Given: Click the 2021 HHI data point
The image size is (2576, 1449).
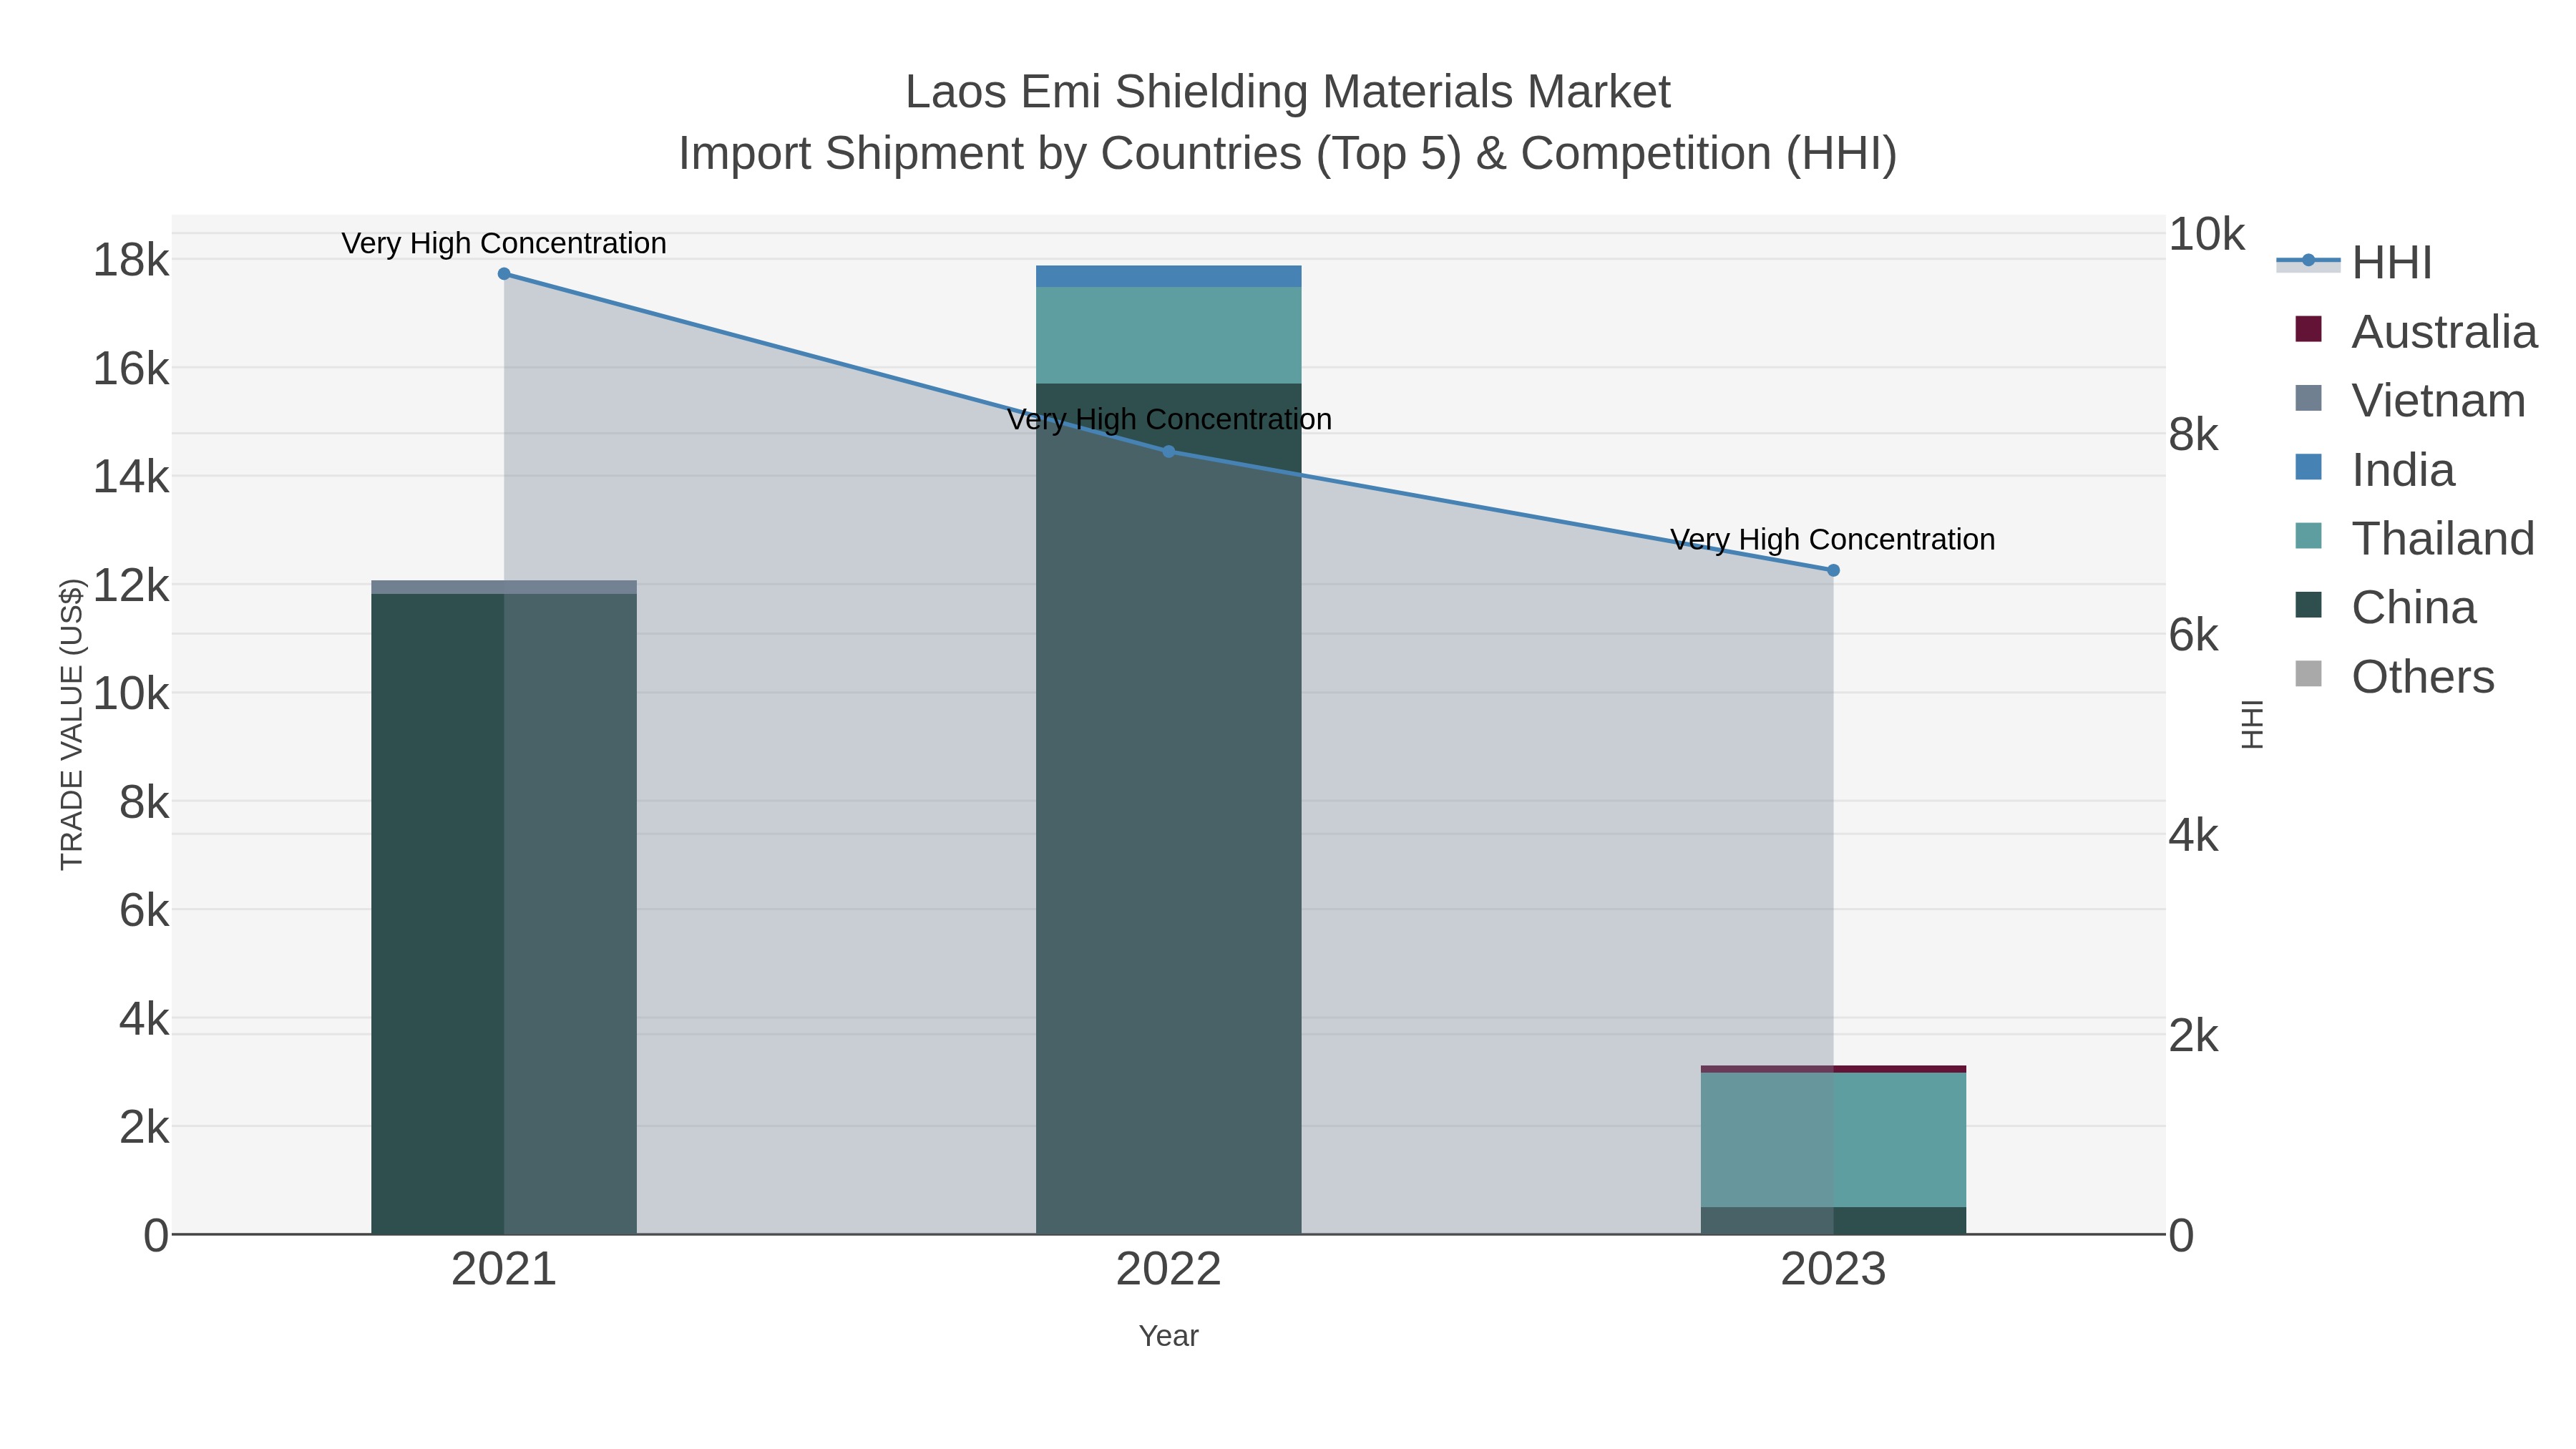Looking at the screenshot, I should 504,274.
